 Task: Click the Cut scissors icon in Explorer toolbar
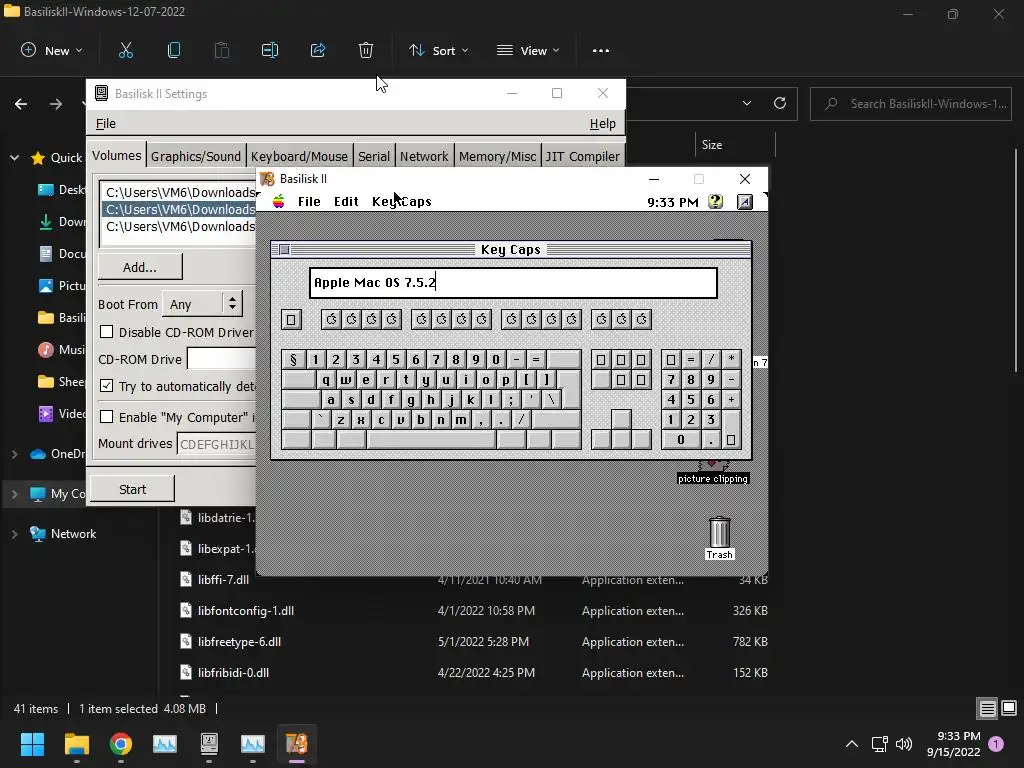125,50
